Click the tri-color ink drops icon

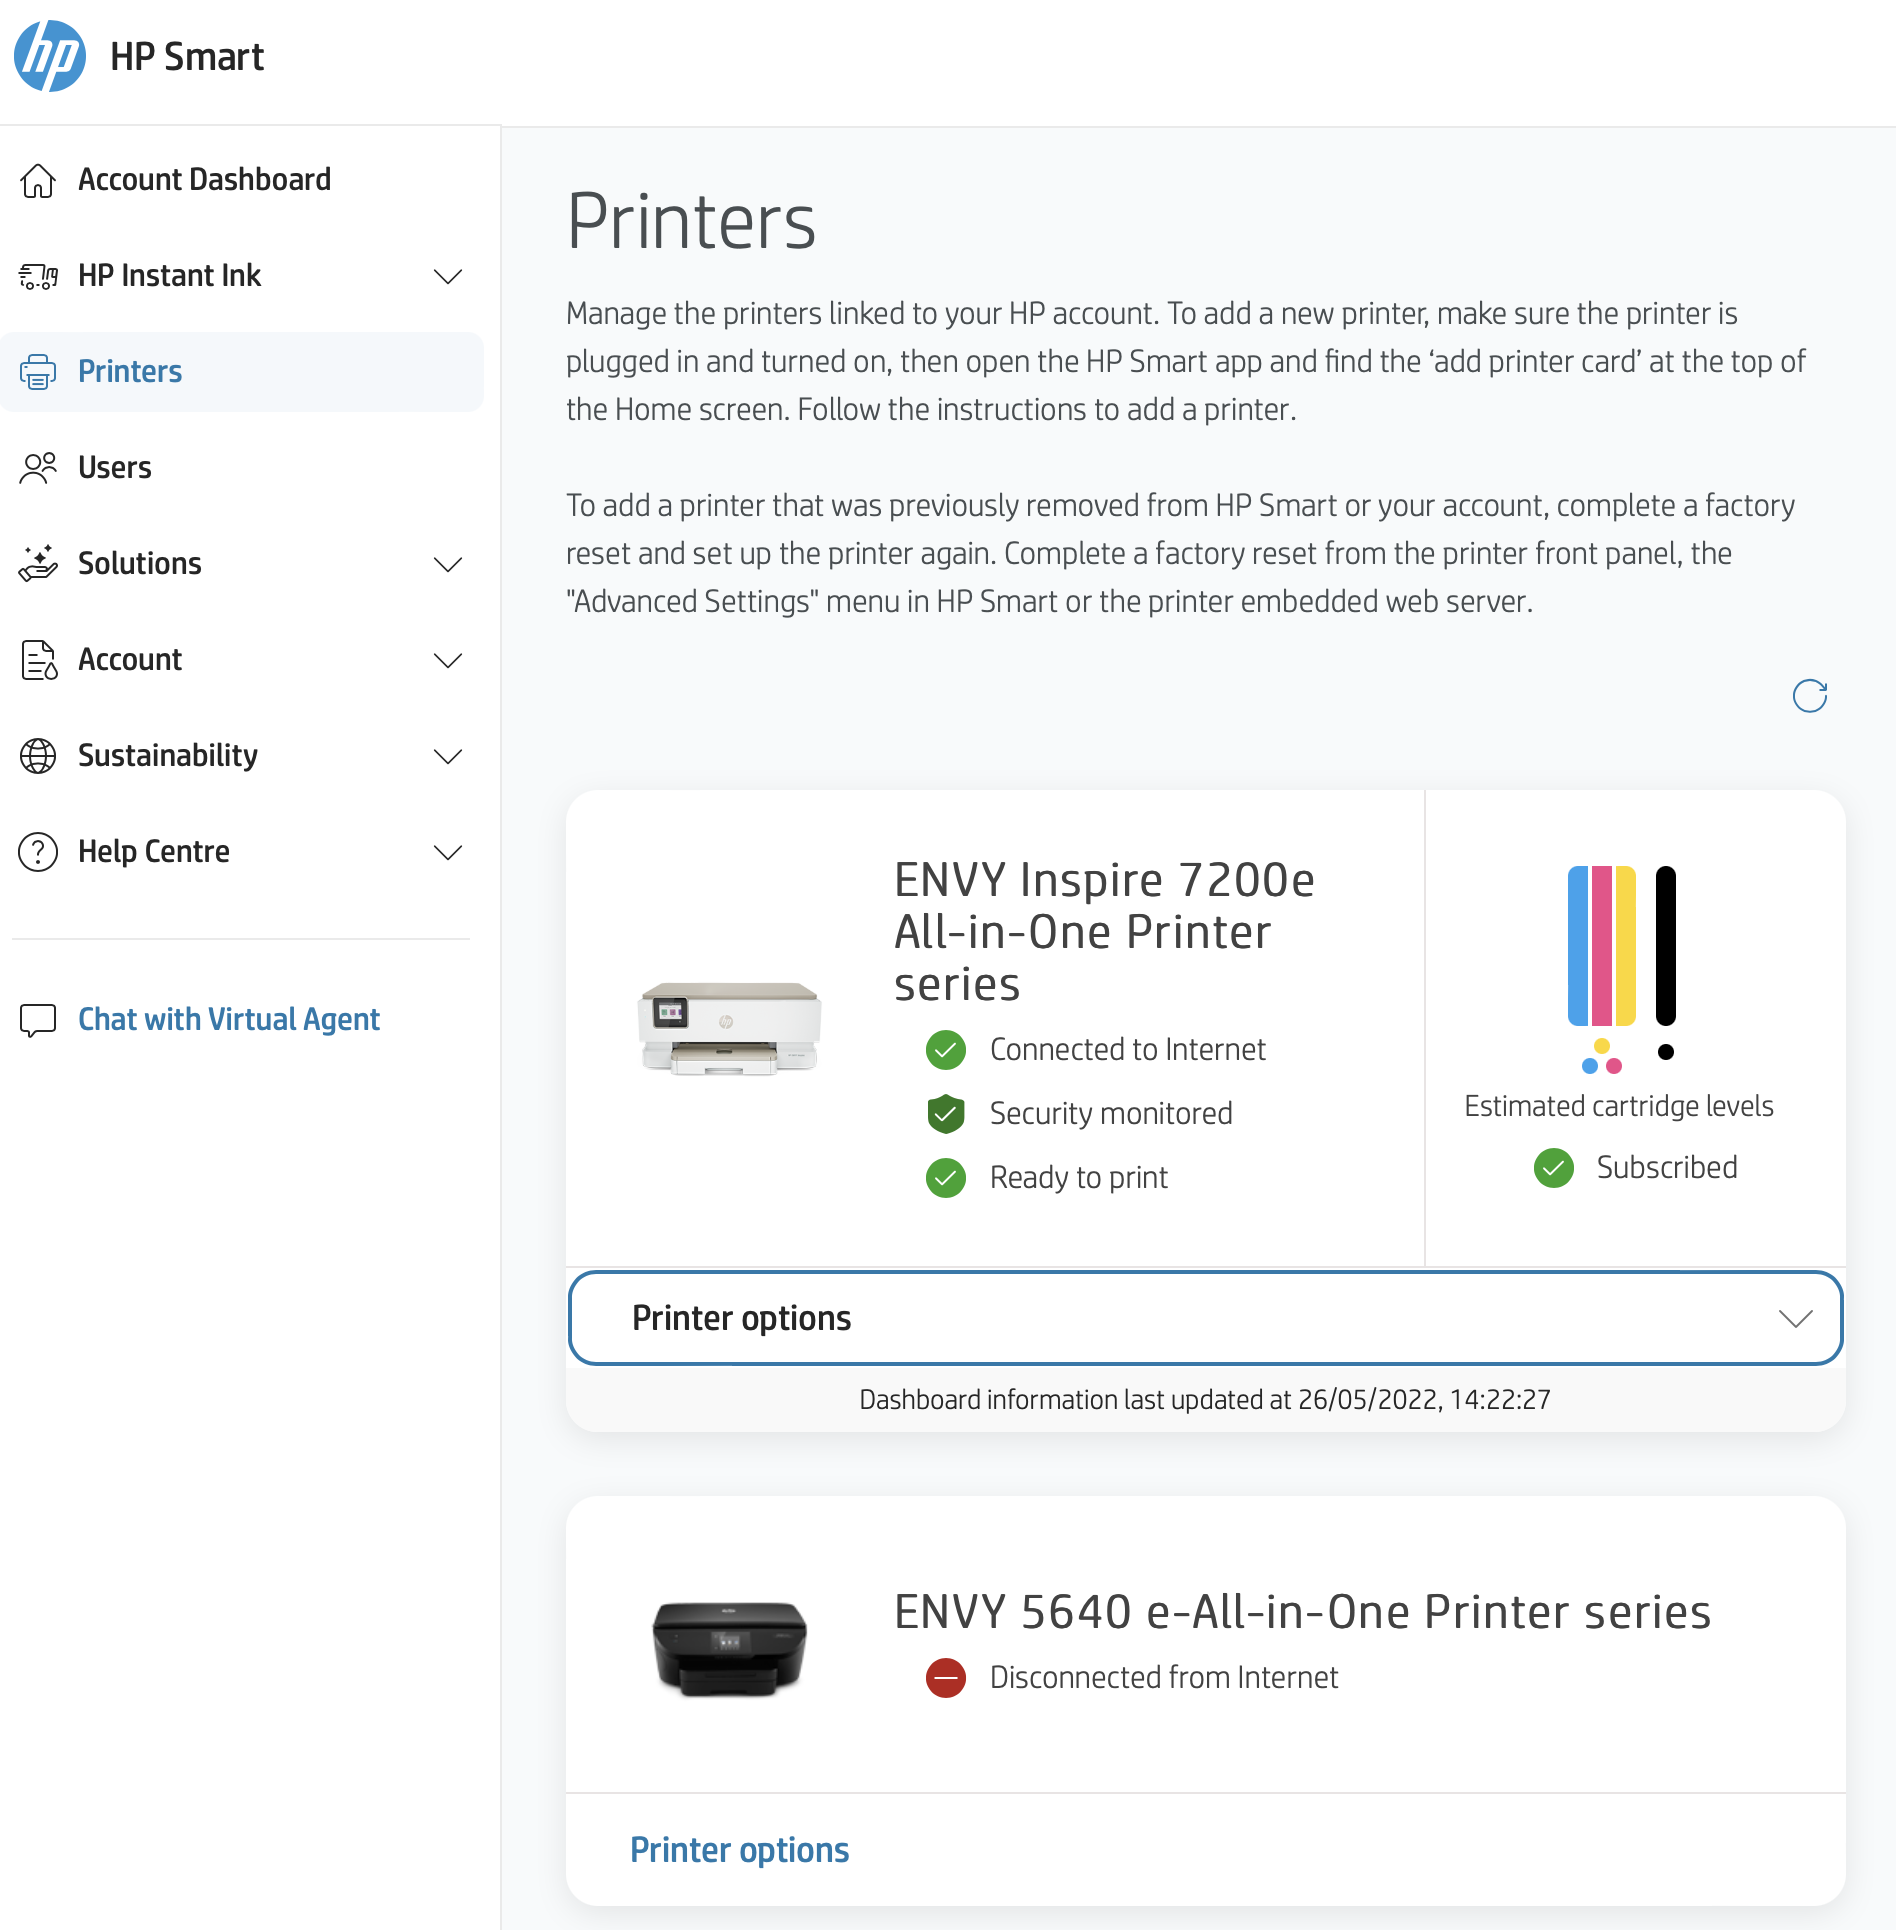coord(1602,1057)
